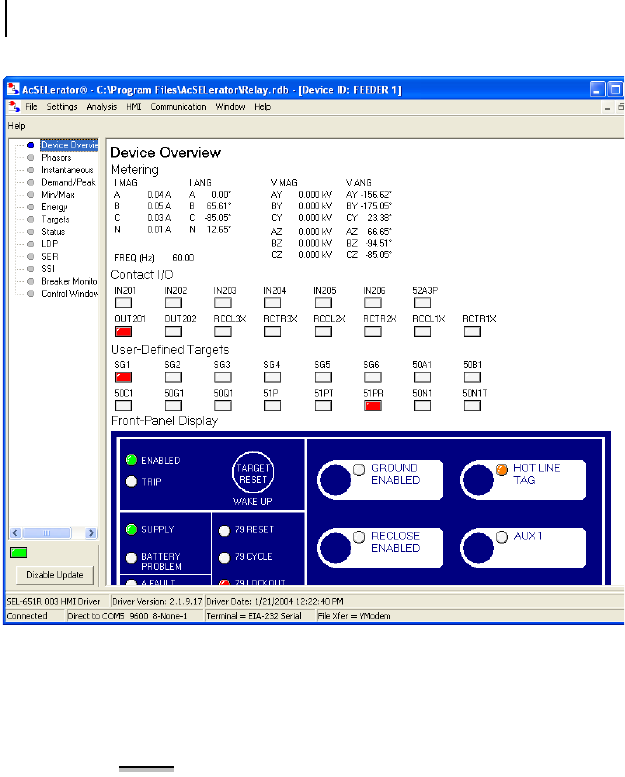This screenshot has height=777, width=625.
Task: Click the 50B1 target indicator box
Action: [472, 377]
